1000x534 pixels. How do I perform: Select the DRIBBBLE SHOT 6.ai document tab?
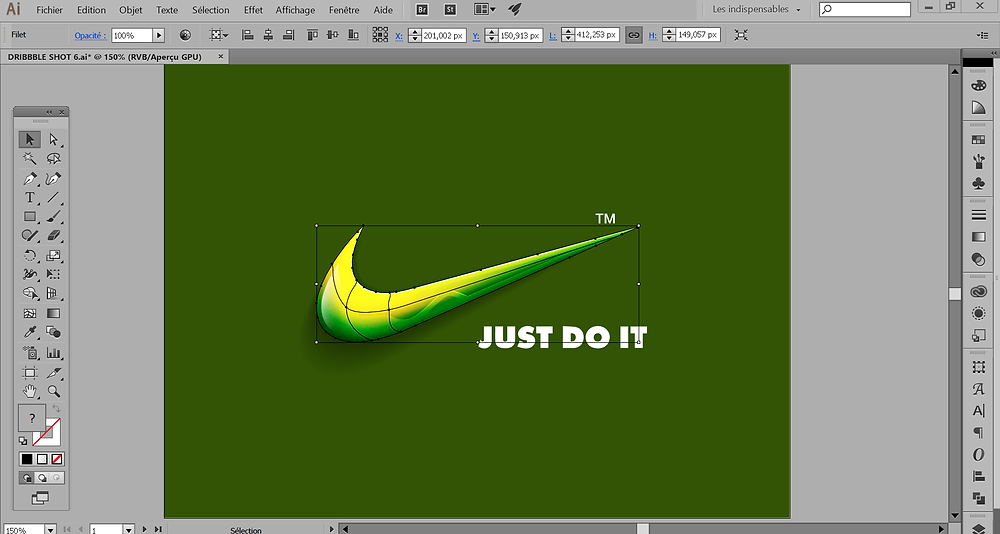coord(105,57)
